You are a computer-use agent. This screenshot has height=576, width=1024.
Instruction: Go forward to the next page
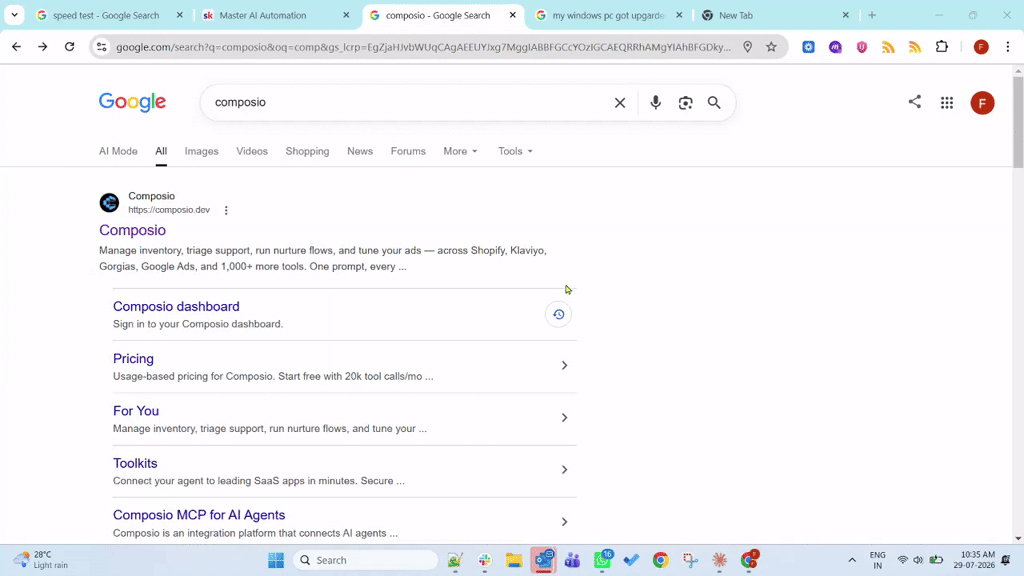click(x=42, y=46)
